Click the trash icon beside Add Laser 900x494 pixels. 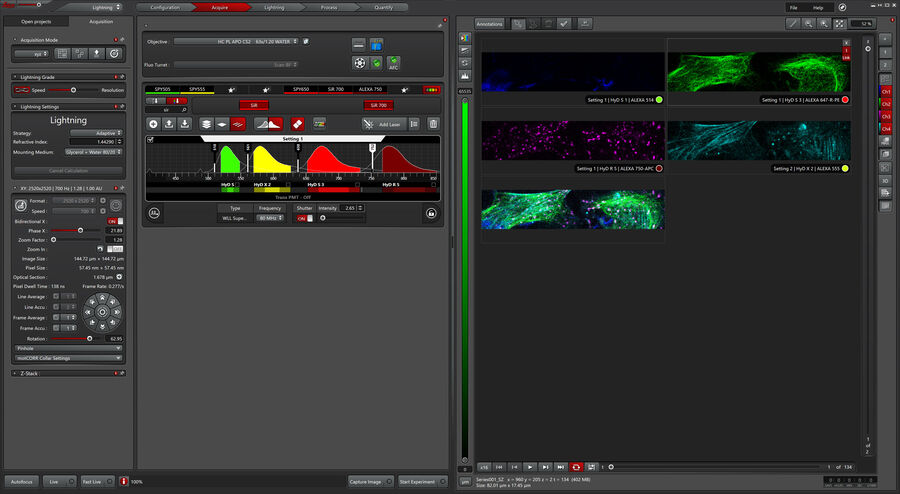[x=433, y=124]
